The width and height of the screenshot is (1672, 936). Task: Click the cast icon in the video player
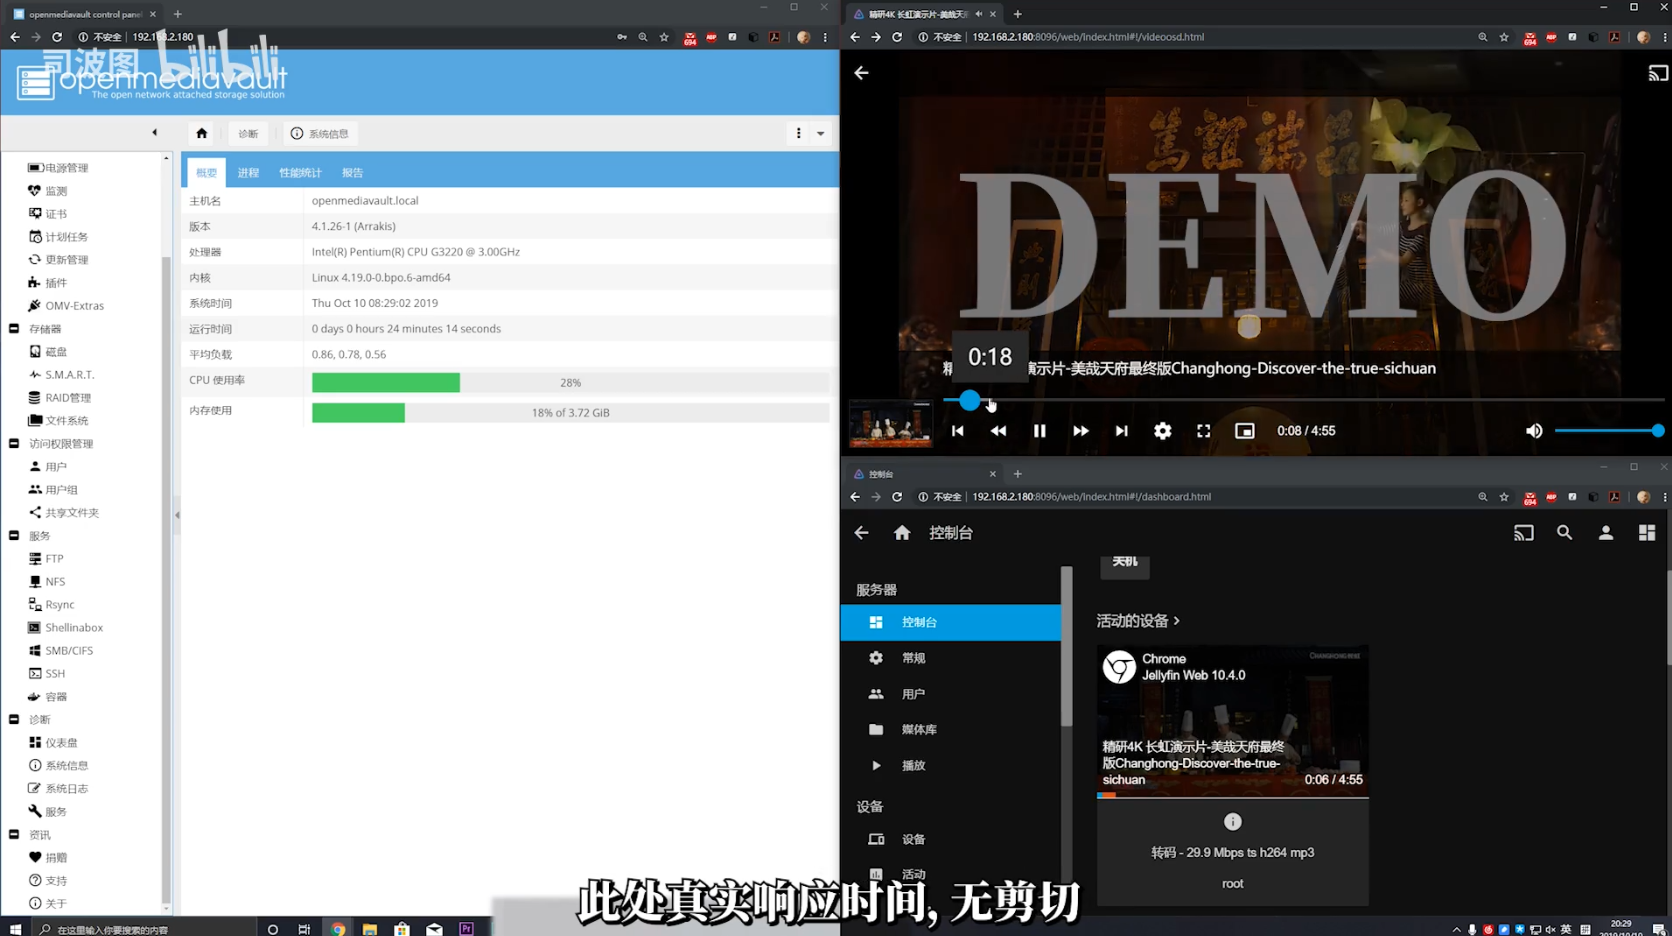(1658, 73)
